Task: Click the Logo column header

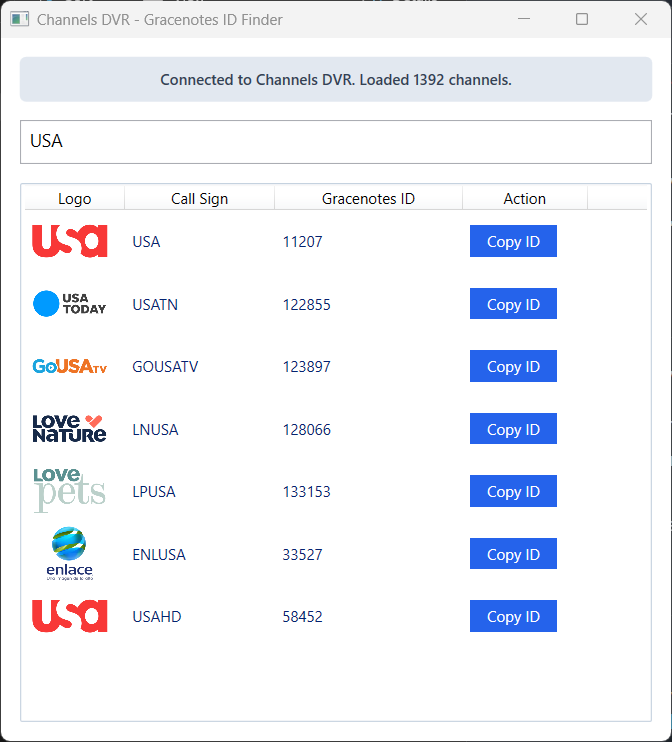Action: [x=74, y=198]
